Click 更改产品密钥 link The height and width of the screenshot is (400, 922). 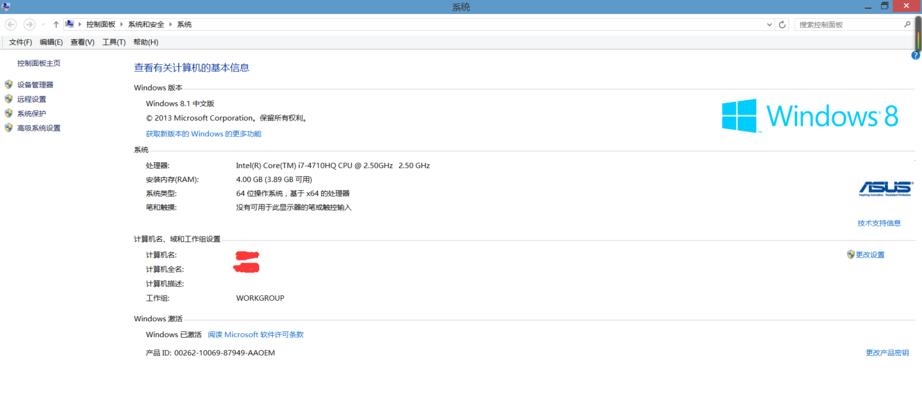[887, 353]
